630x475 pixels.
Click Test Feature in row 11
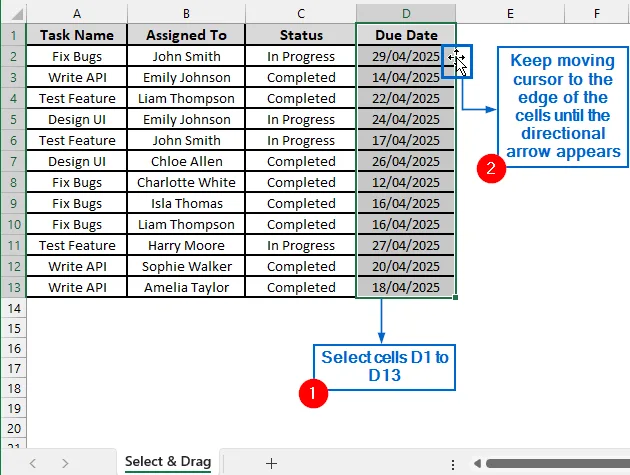(x=77, y=245)
